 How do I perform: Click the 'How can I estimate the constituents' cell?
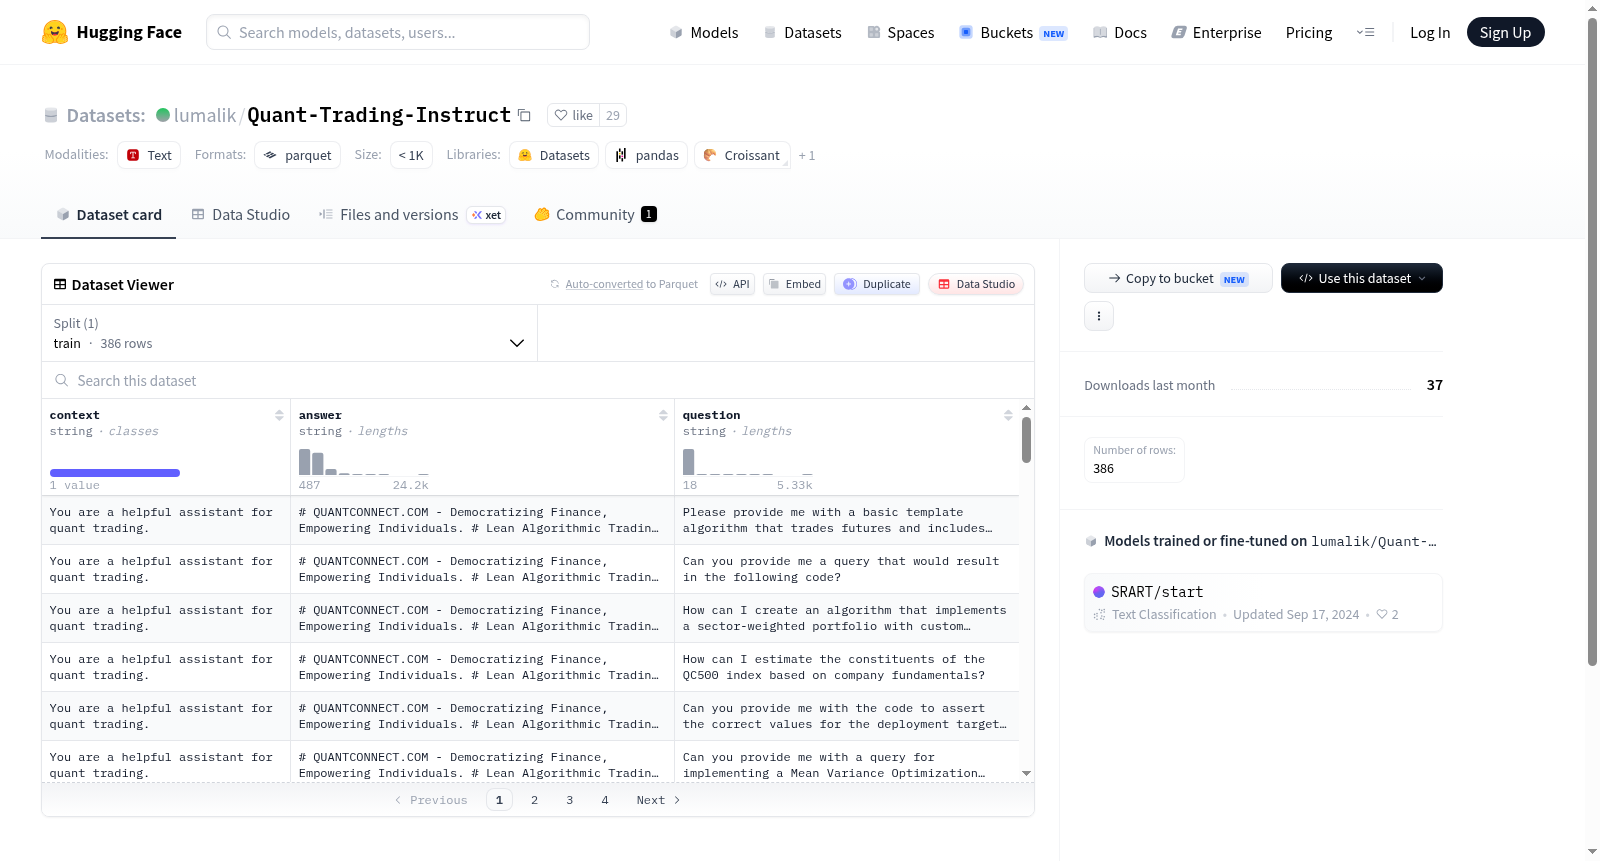[x=846, y=667]
